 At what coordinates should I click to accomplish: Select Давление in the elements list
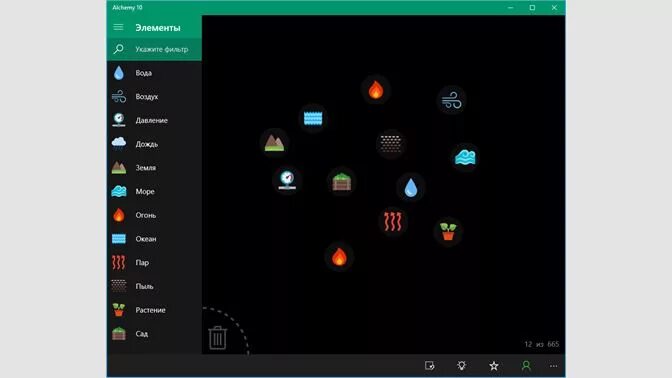click(x=154, y=120)
